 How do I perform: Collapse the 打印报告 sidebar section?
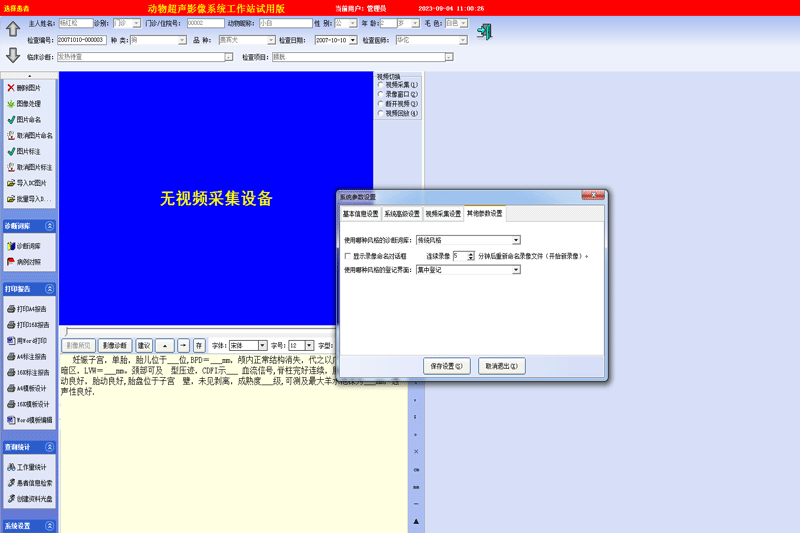pyautogui.click(x=49, y=289)
